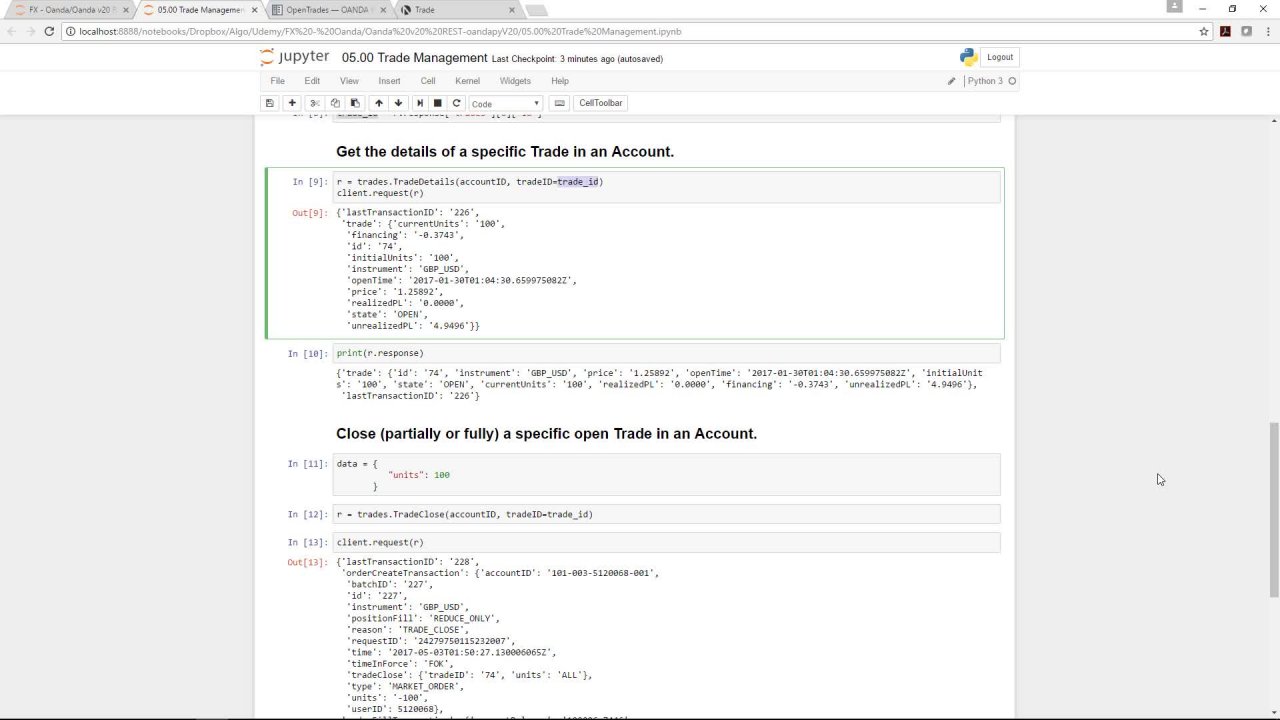
Task: Cut selected cells using the scissors icon
Action: (x=315, y=103)
